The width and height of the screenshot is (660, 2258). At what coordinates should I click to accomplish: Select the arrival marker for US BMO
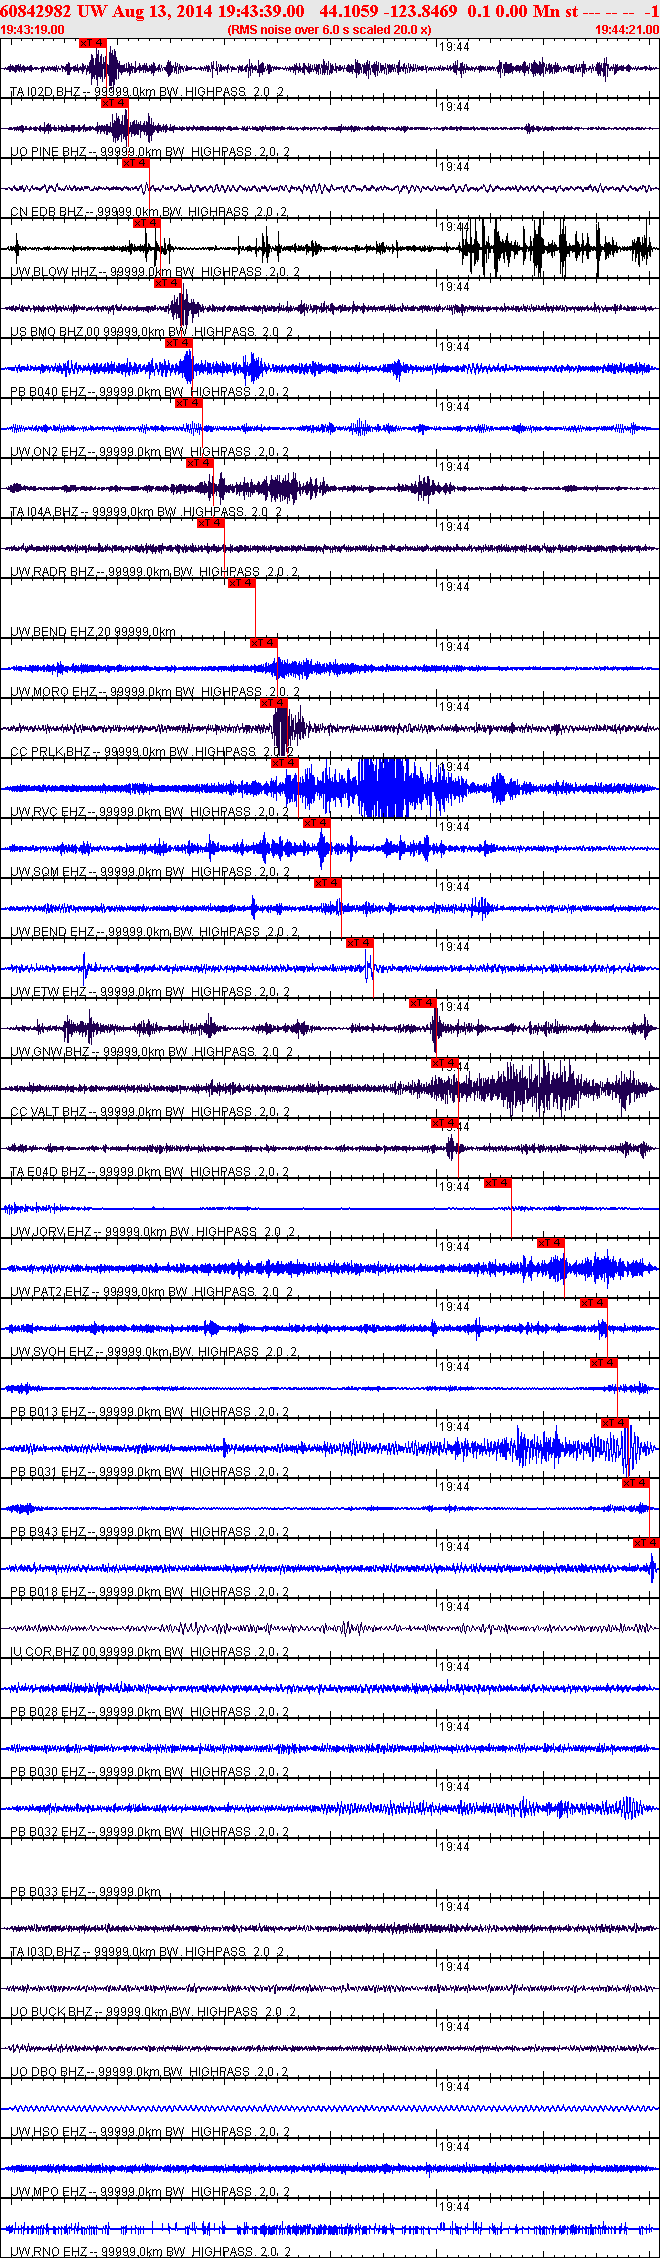click(x=167, y=283)
